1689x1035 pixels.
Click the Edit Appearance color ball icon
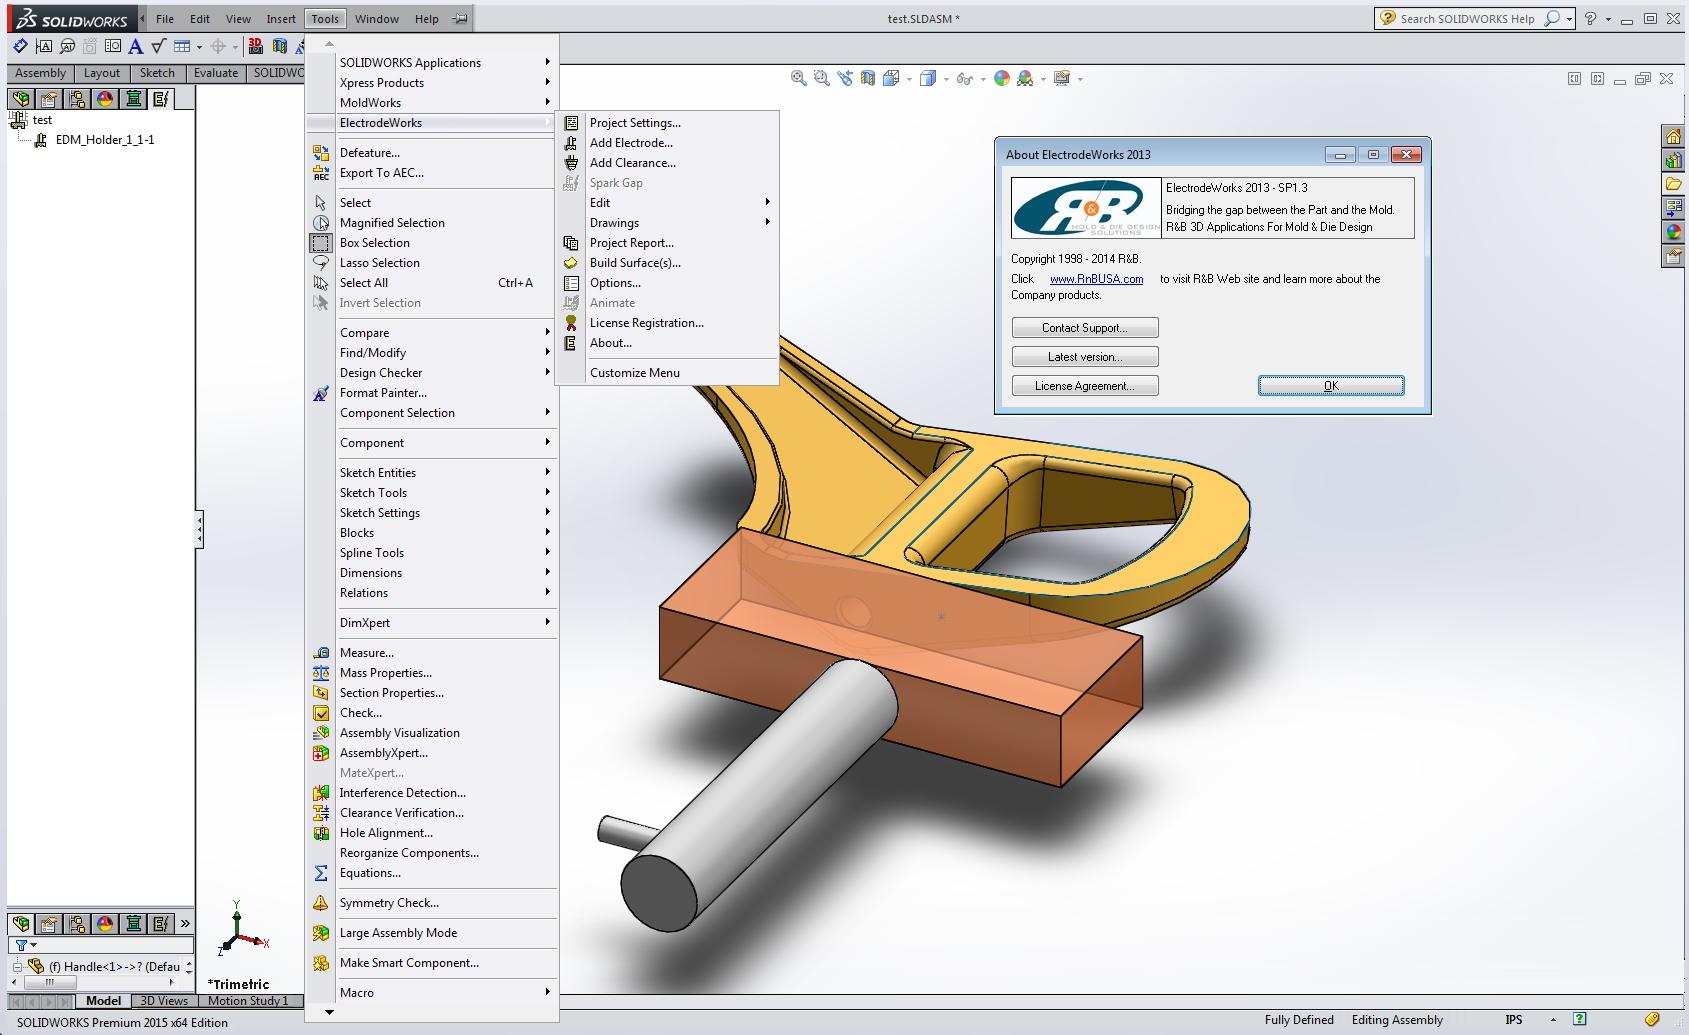[x=1002, y=78]
